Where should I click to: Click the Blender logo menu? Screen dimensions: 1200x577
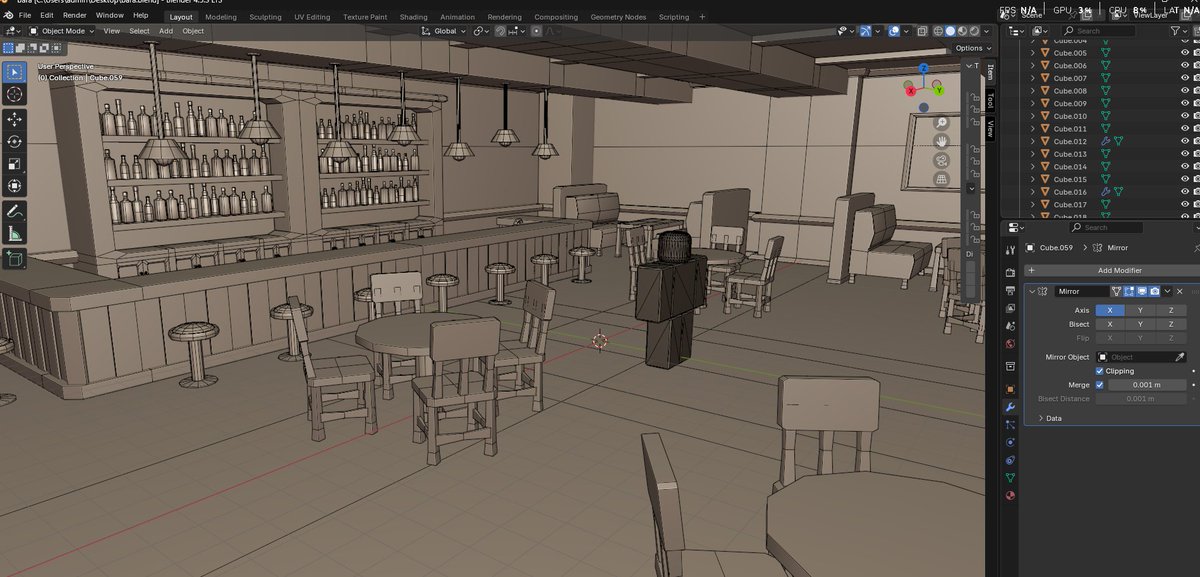click(x=8, y=16)
